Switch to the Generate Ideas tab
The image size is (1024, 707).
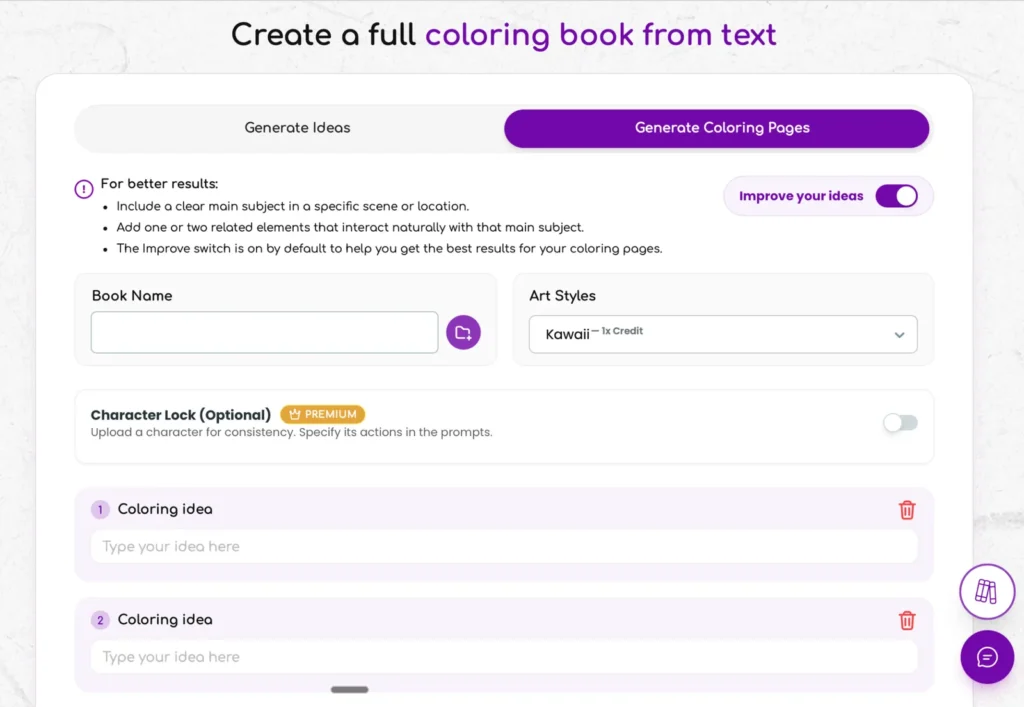pyautogui.click(x=297, y=128)
